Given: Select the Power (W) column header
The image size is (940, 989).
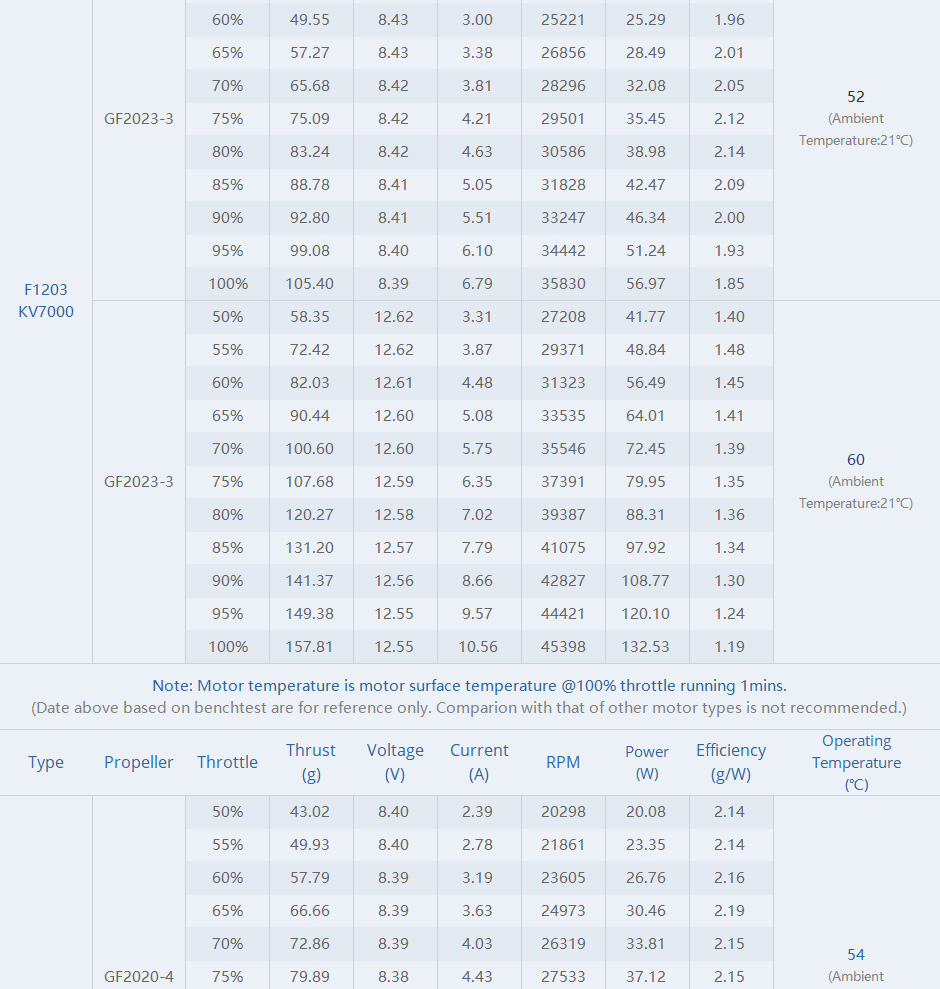Looking at the screenshot, I should [647, 762].
